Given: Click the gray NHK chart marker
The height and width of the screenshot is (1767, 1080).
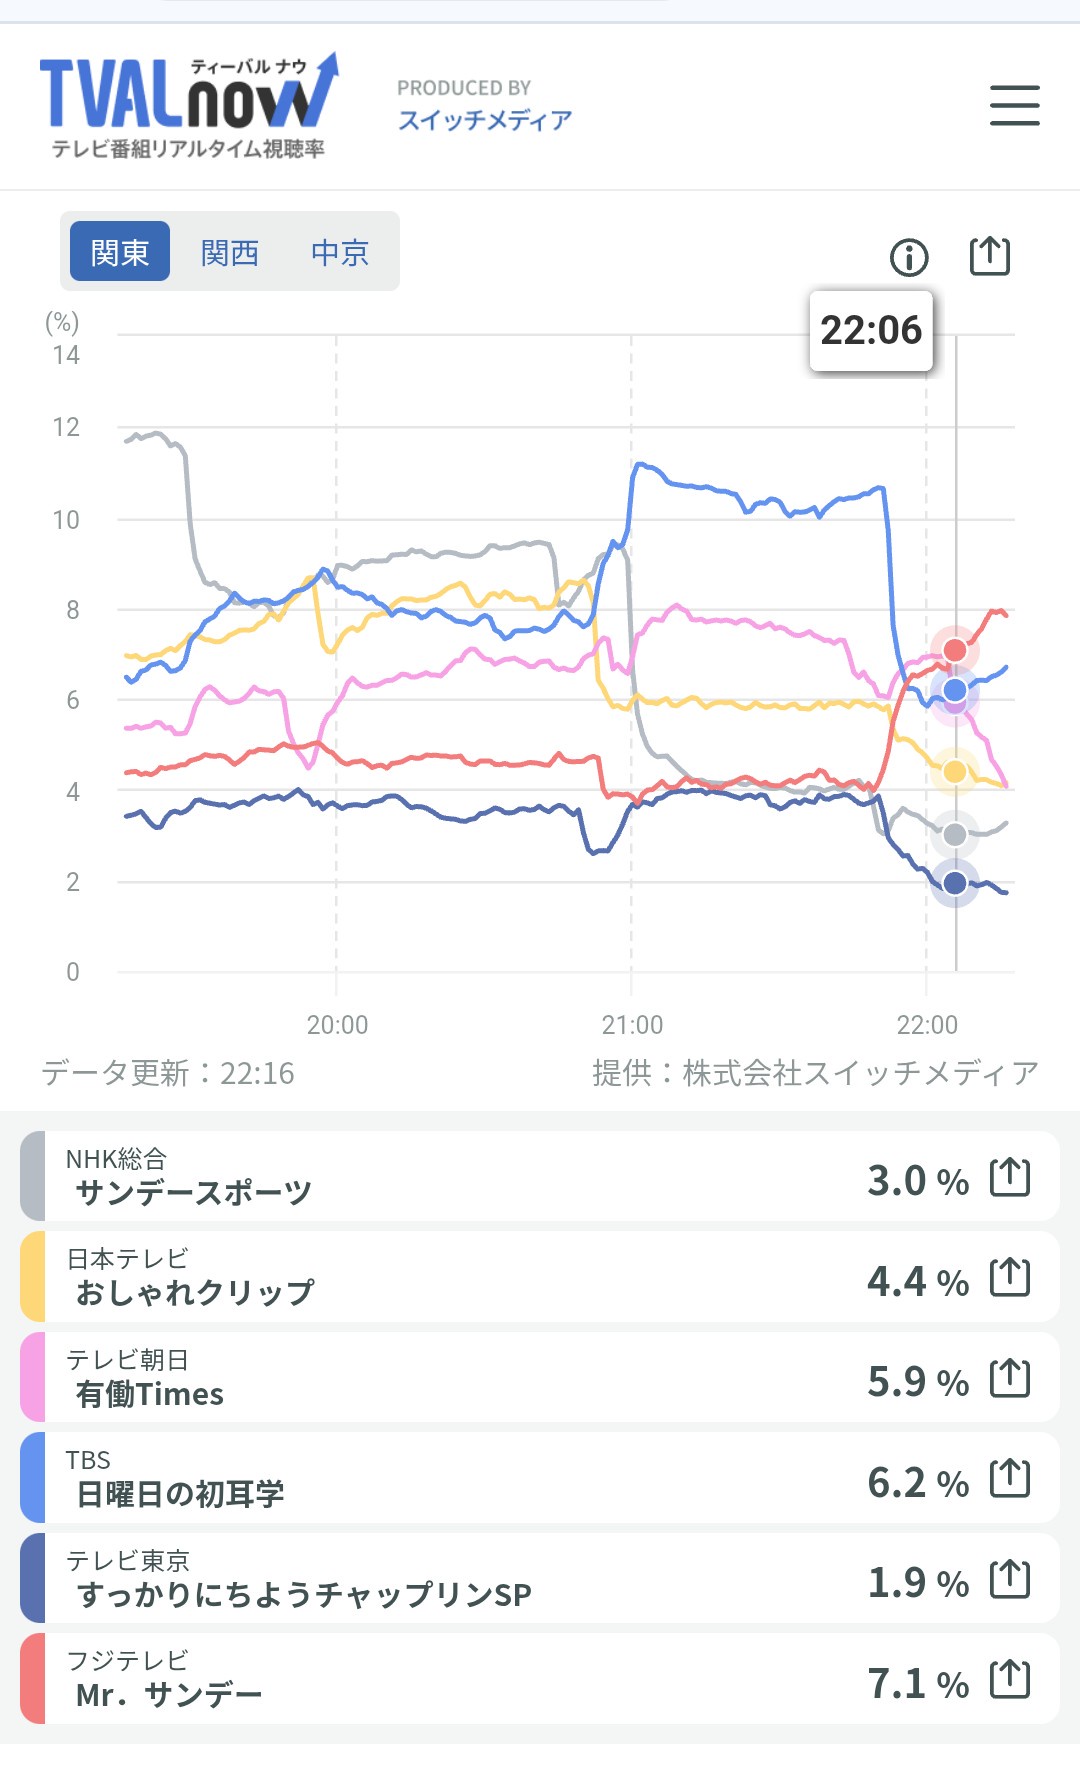Looking at the screenshot, I should click(955, 834).
